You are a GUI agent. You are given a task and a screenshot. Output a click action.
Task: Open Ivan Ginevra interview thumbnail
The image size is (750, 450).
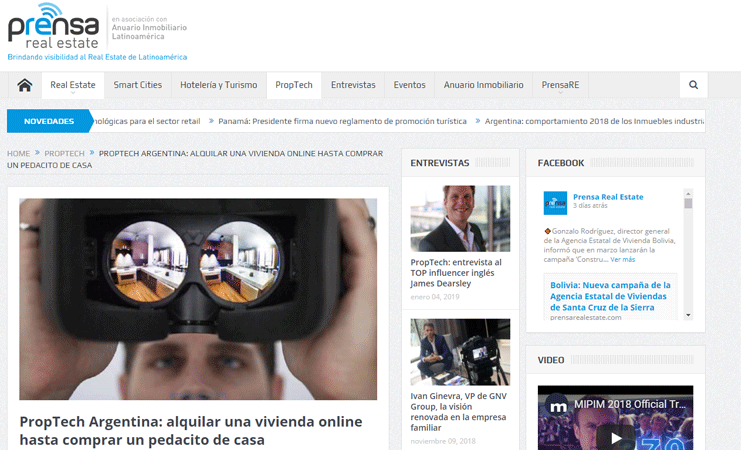point(460,352)
